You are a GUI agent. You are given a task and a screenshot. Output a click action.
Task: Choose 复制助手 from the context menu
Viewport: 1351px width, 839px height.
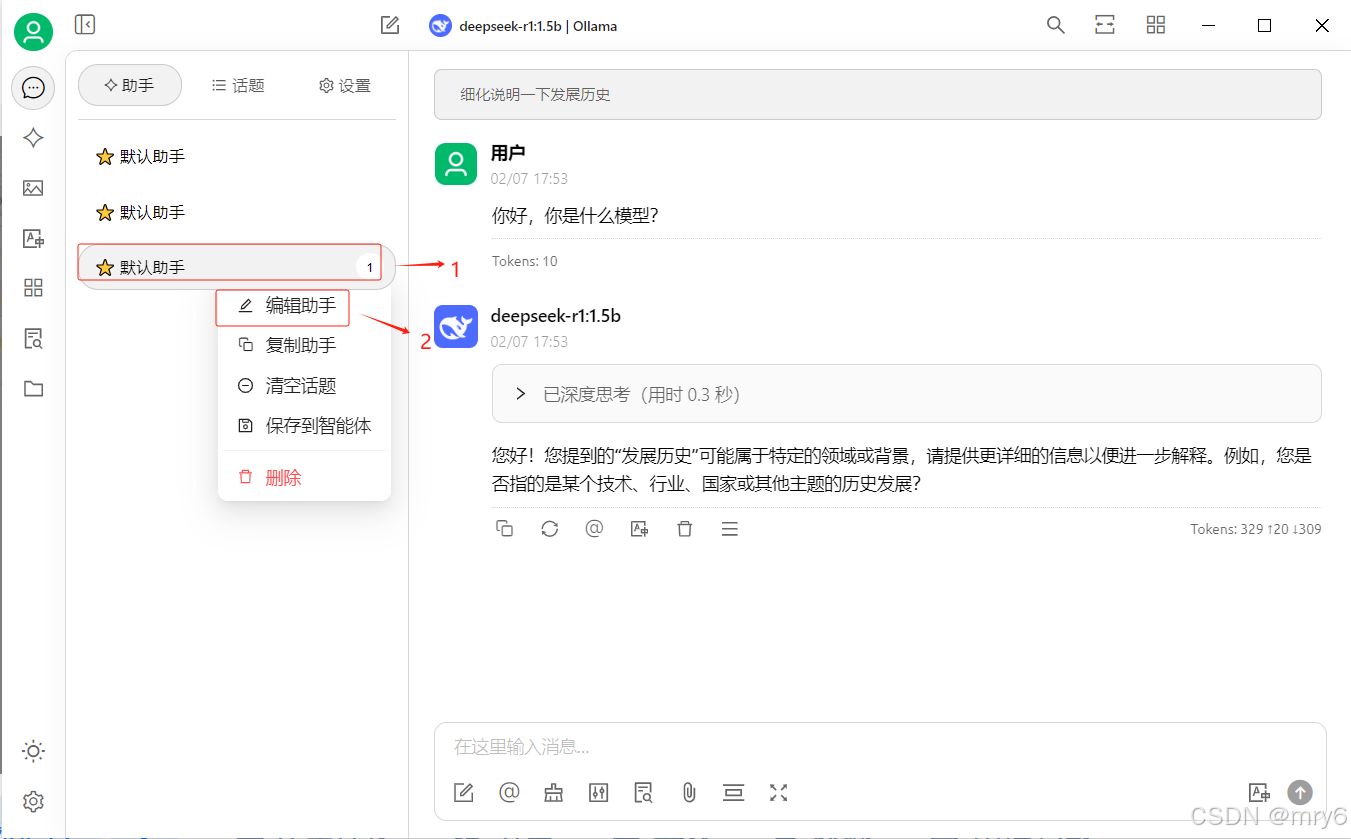[304, 345]
